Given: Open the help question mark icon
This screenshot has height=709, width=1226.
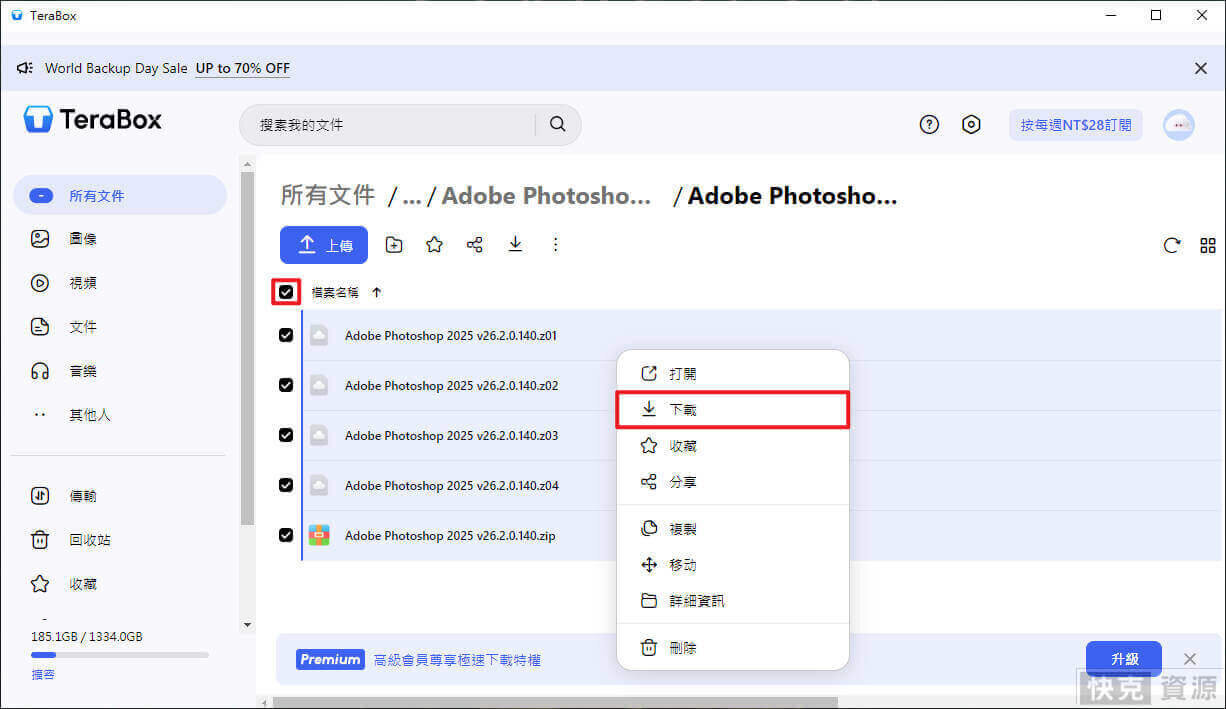Looking at the screenshot, I should click(930, 125).
